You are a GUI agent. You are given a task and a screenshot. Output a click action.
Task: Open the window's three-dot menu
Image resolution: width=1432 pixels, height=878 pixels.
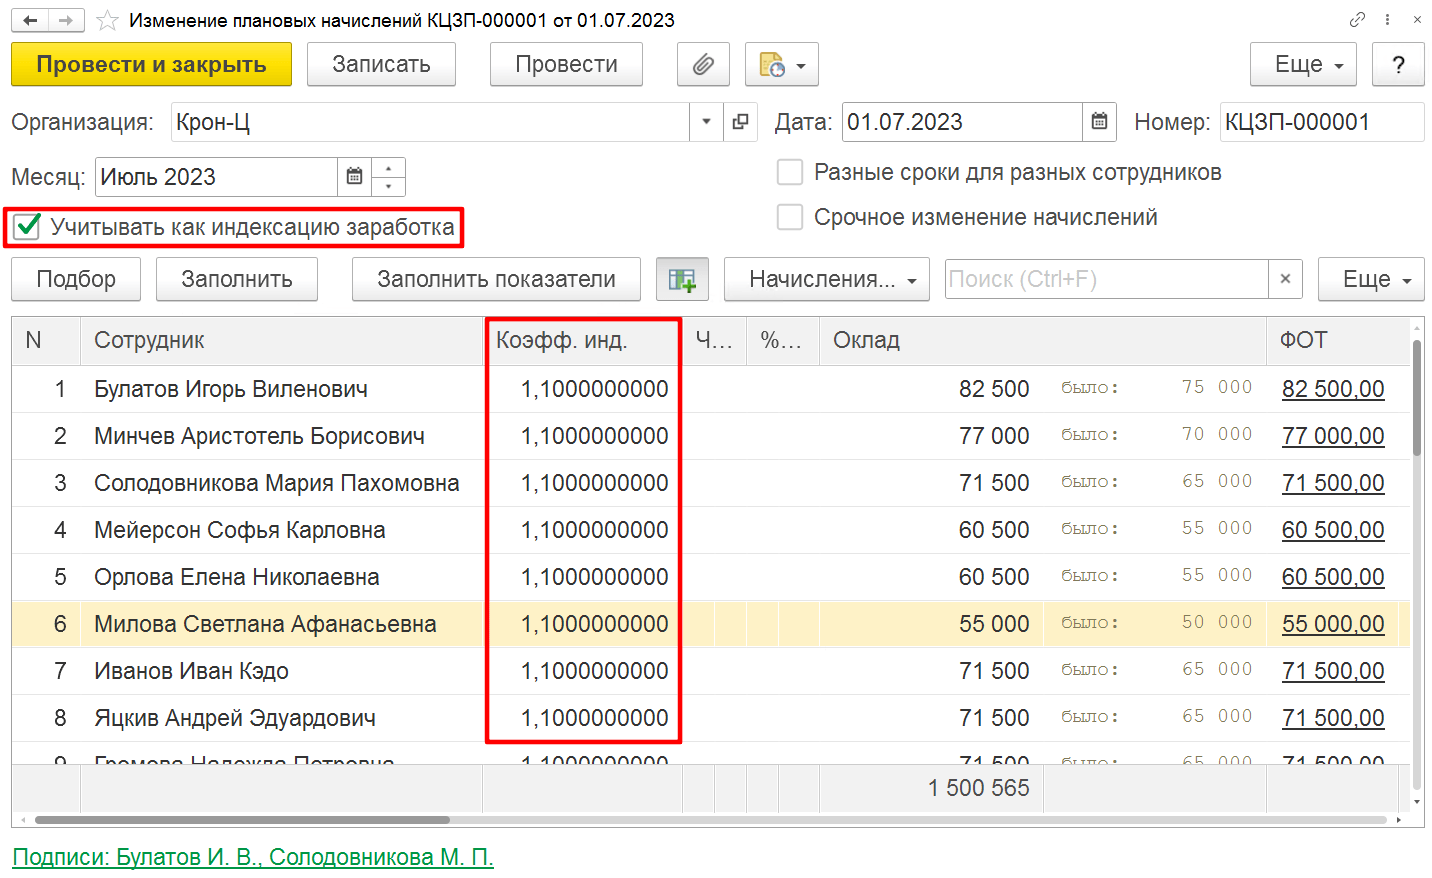1387,19
